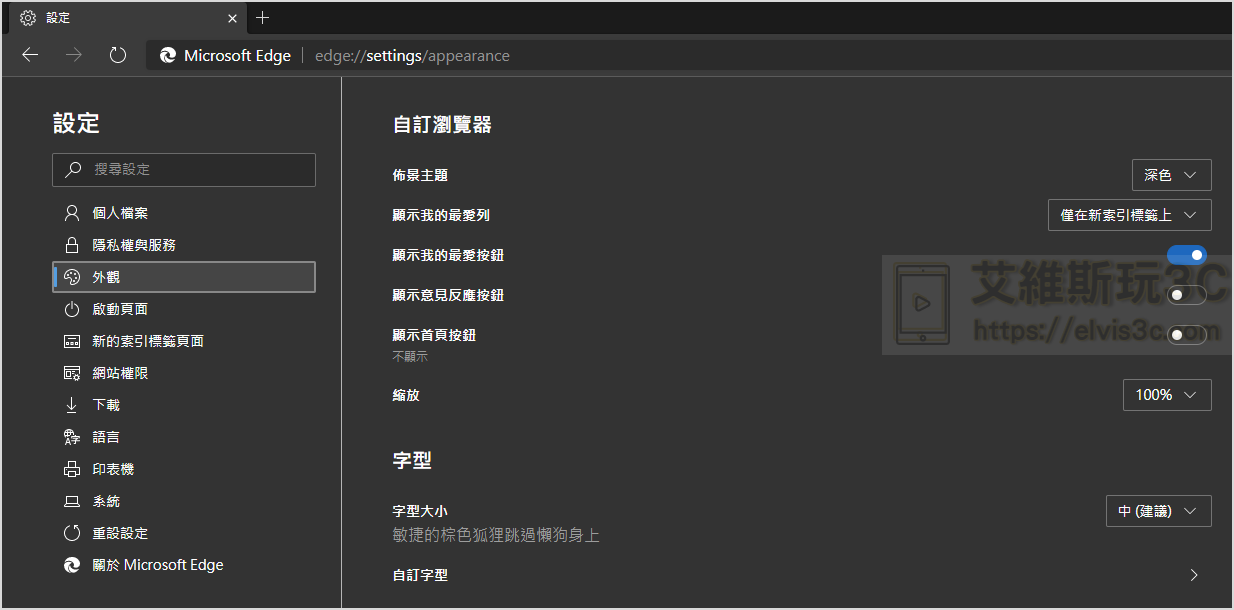The height and width of the screenshot is (610, 1234).
Task: Select 語言 in the settings sidebar
Action: (x=106, y=437)
